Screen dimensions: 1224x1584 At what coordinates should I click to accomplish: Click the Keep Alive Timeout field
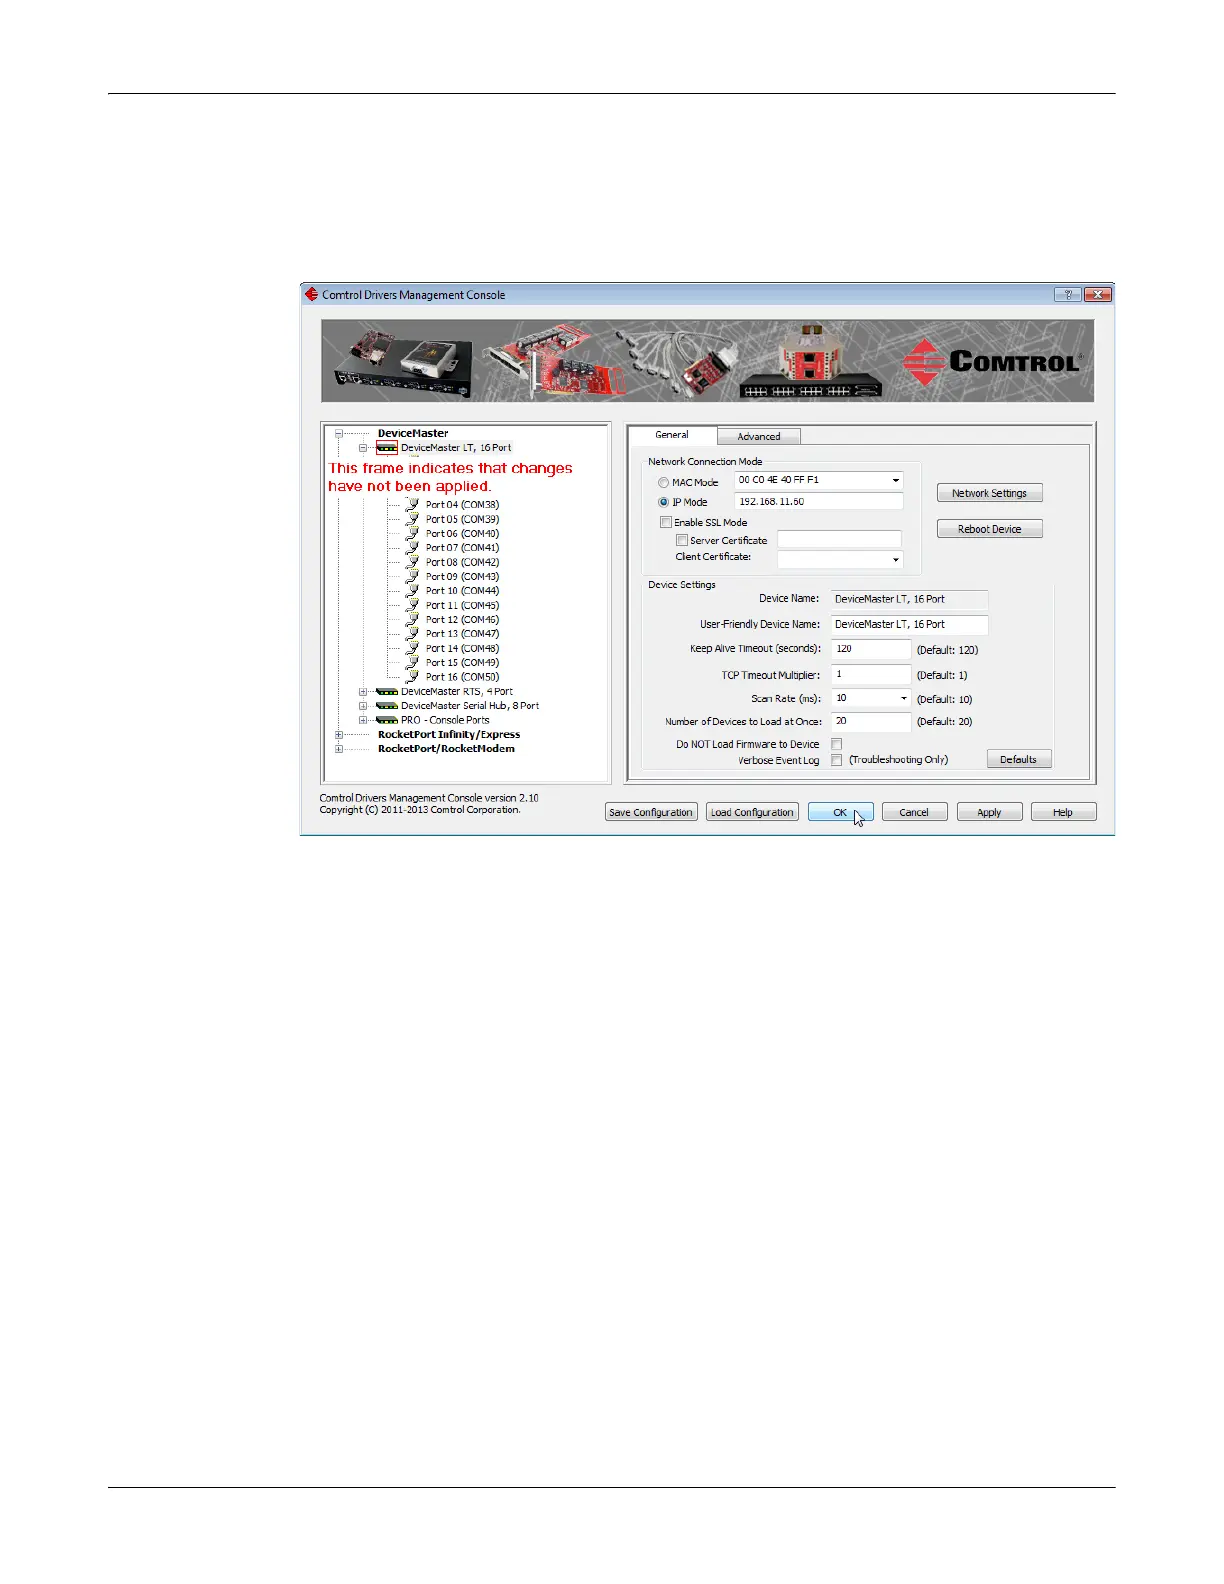(871, 649)
